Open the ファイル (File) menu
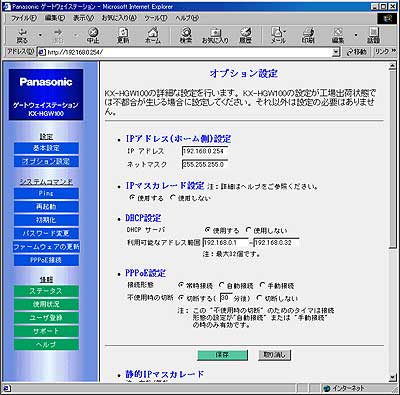Viewport: 400px width, 395px height. 24,18
